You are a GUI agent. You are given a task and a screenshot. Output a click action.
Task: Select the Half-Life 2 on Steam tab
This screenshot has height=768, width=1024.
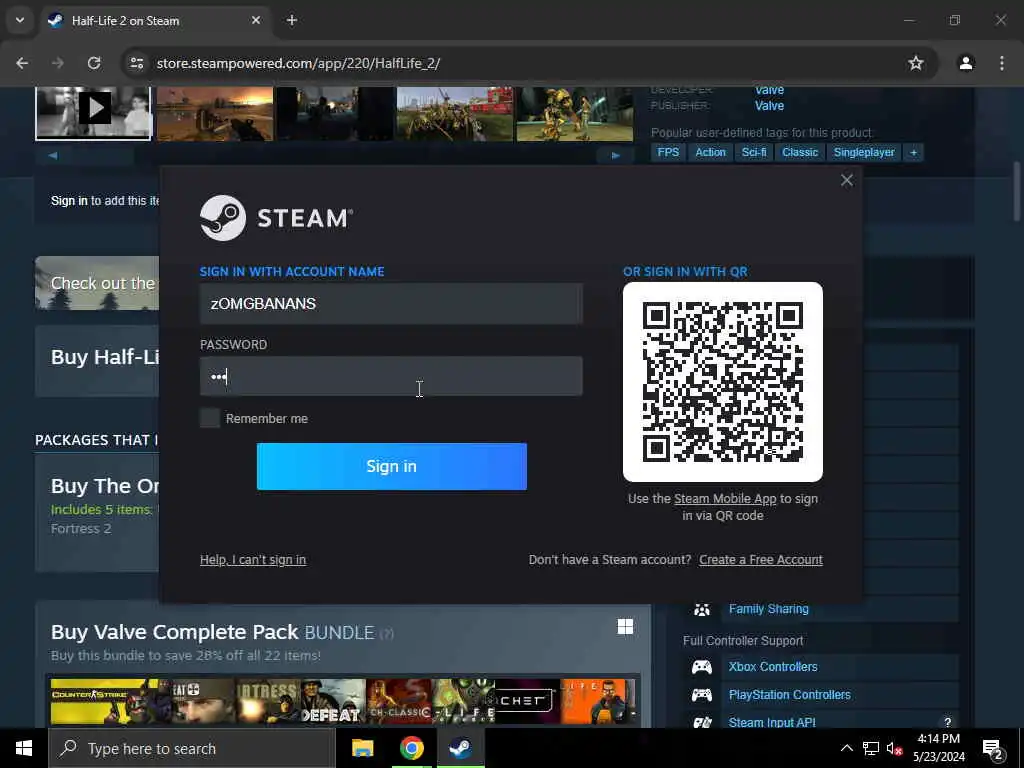coord(155,20)
